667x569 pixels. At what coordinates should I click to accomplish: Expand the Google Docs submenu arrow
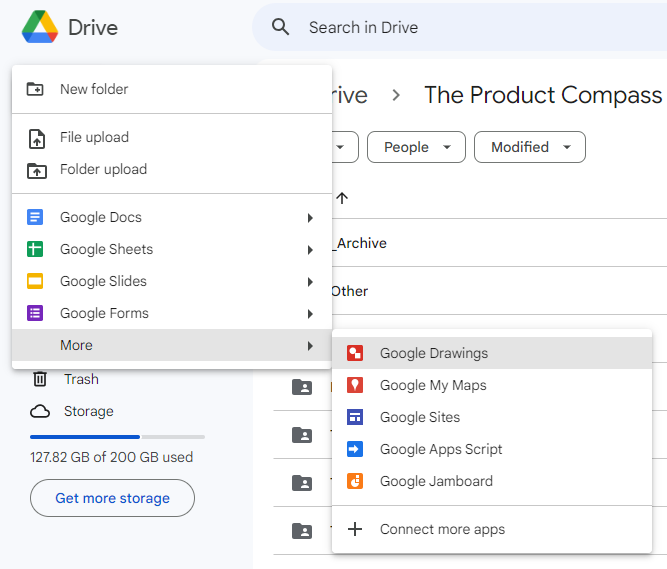(x=310, y=218)
